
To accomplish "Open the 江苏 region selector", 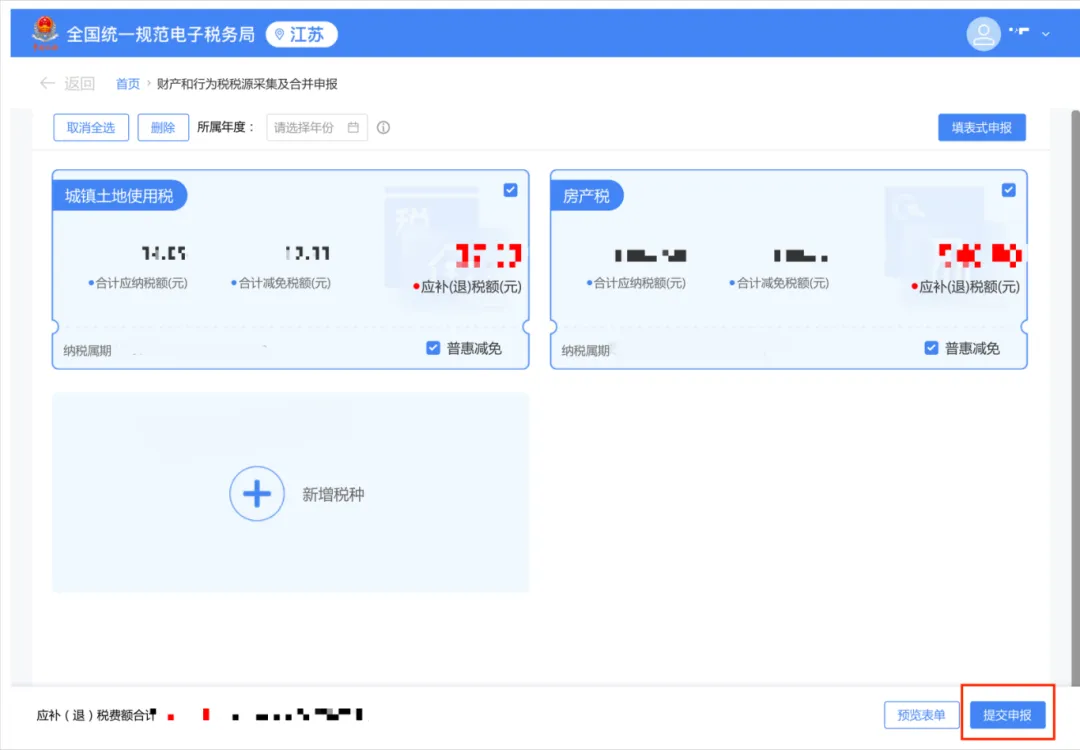I will pyautogui.click(x=301, y=33).
